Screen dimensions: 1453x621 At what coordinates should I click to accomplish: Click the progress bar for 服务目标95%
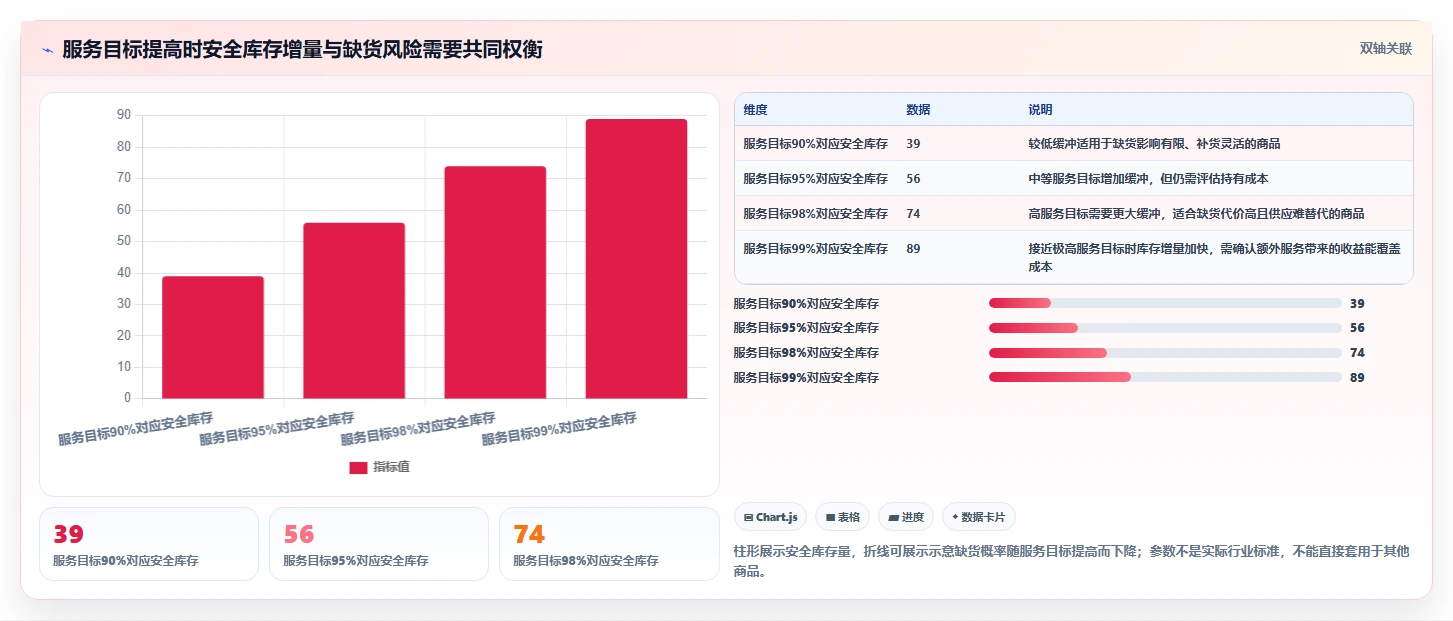click(1165, 328)
